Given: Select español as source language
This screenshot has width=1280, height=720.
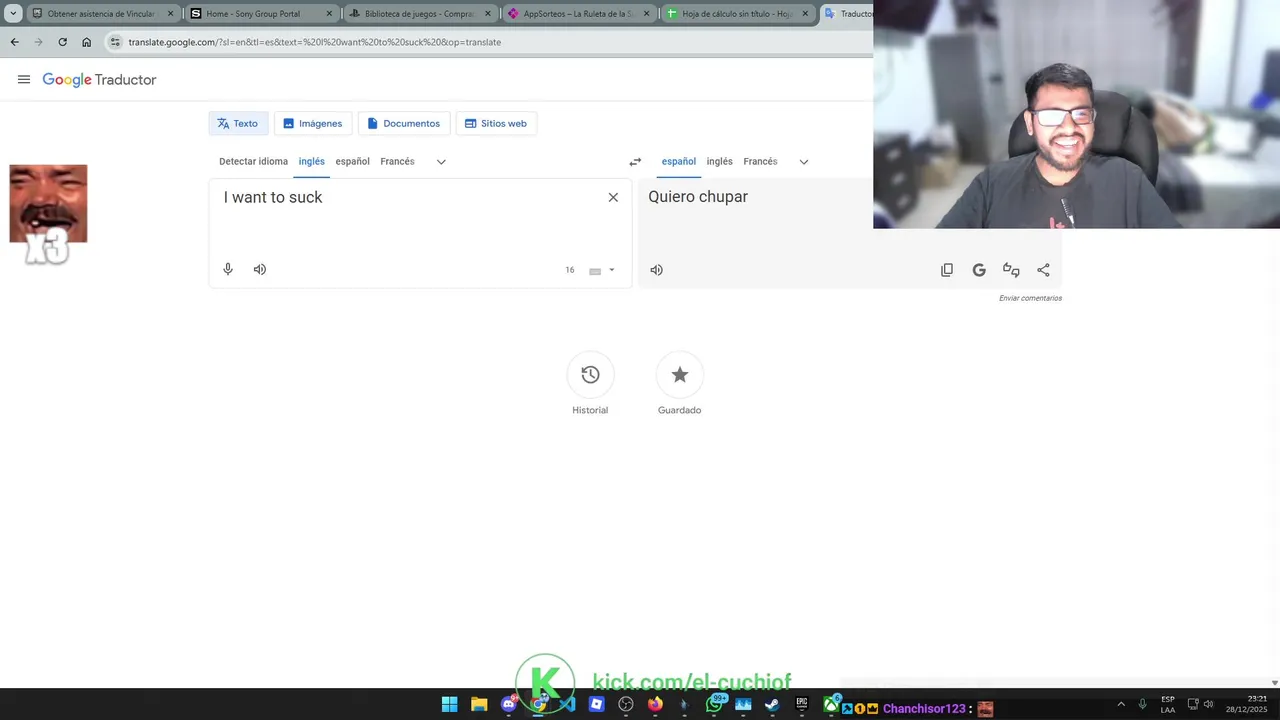Looking at the screenshot, I should pyautogui.click(x=352, y=161).
